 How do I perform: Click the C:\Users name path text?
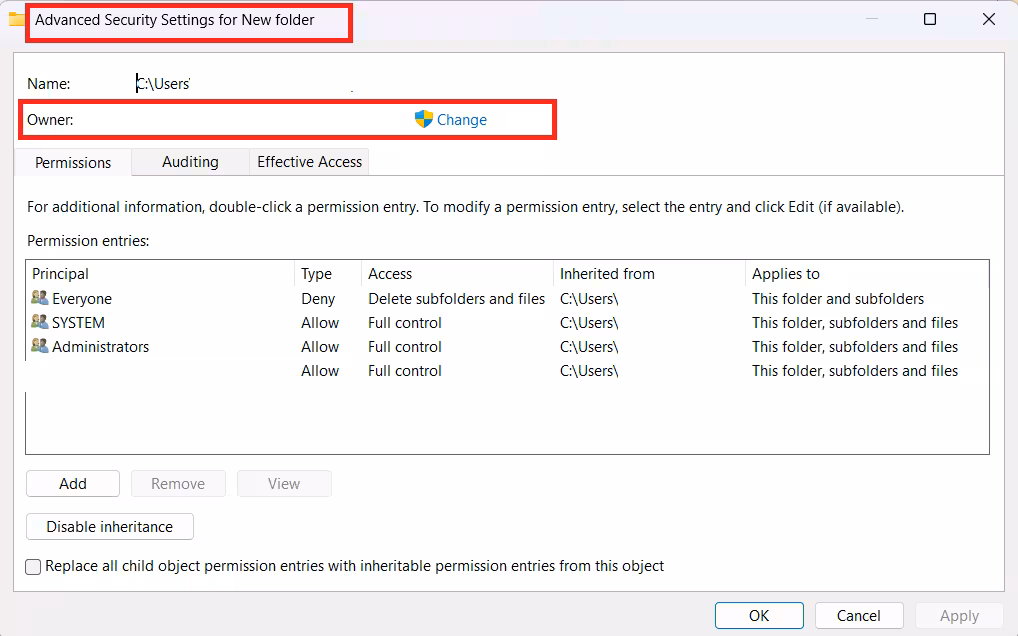[x=163, y=84]
